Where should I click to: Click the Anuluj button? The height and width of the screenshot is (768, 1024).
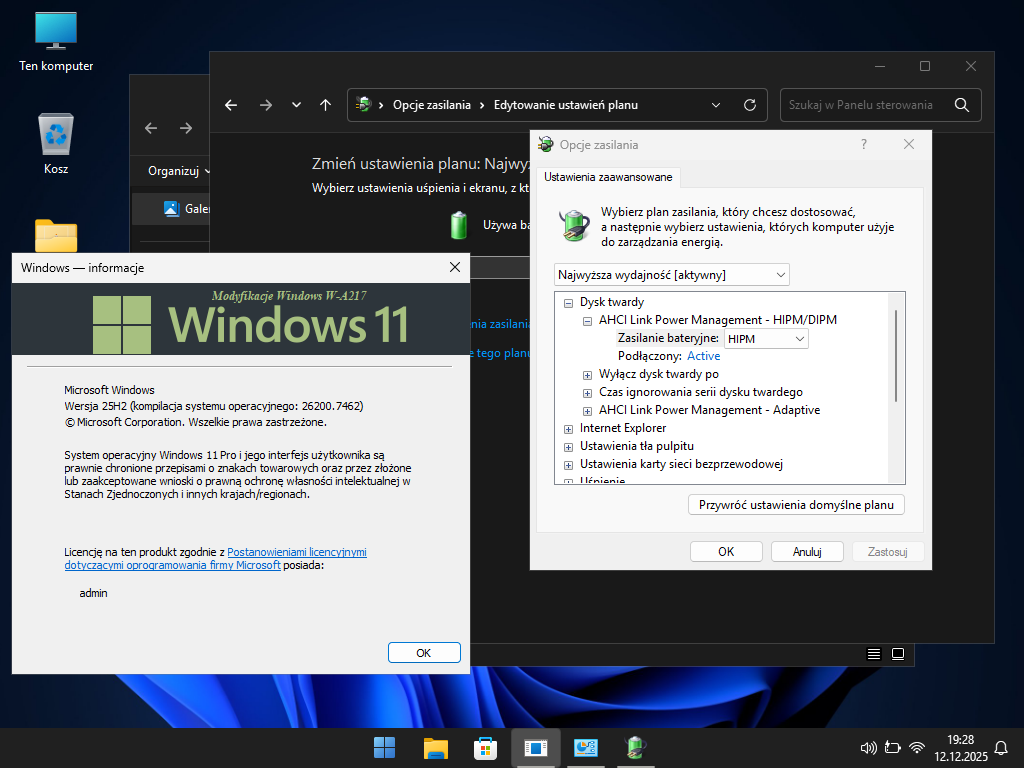[x=807, y=551]
